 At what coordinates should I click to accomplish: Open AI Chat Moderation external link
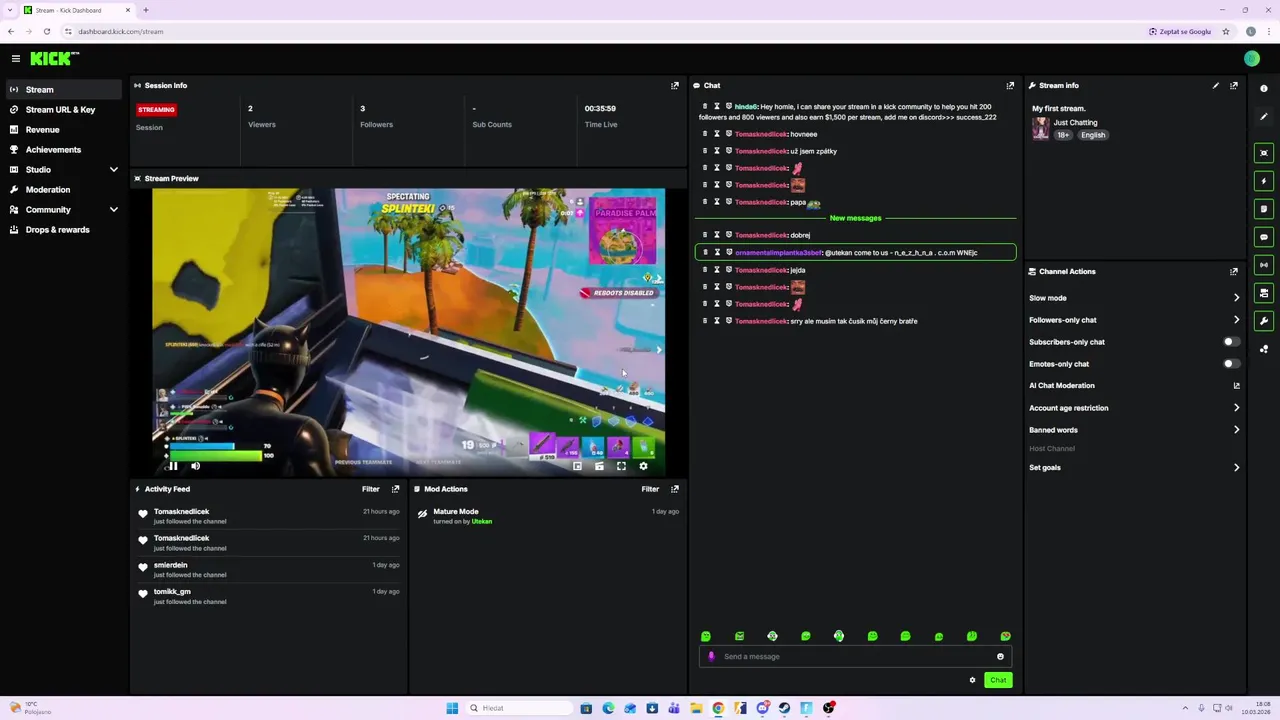(1236, 386)
